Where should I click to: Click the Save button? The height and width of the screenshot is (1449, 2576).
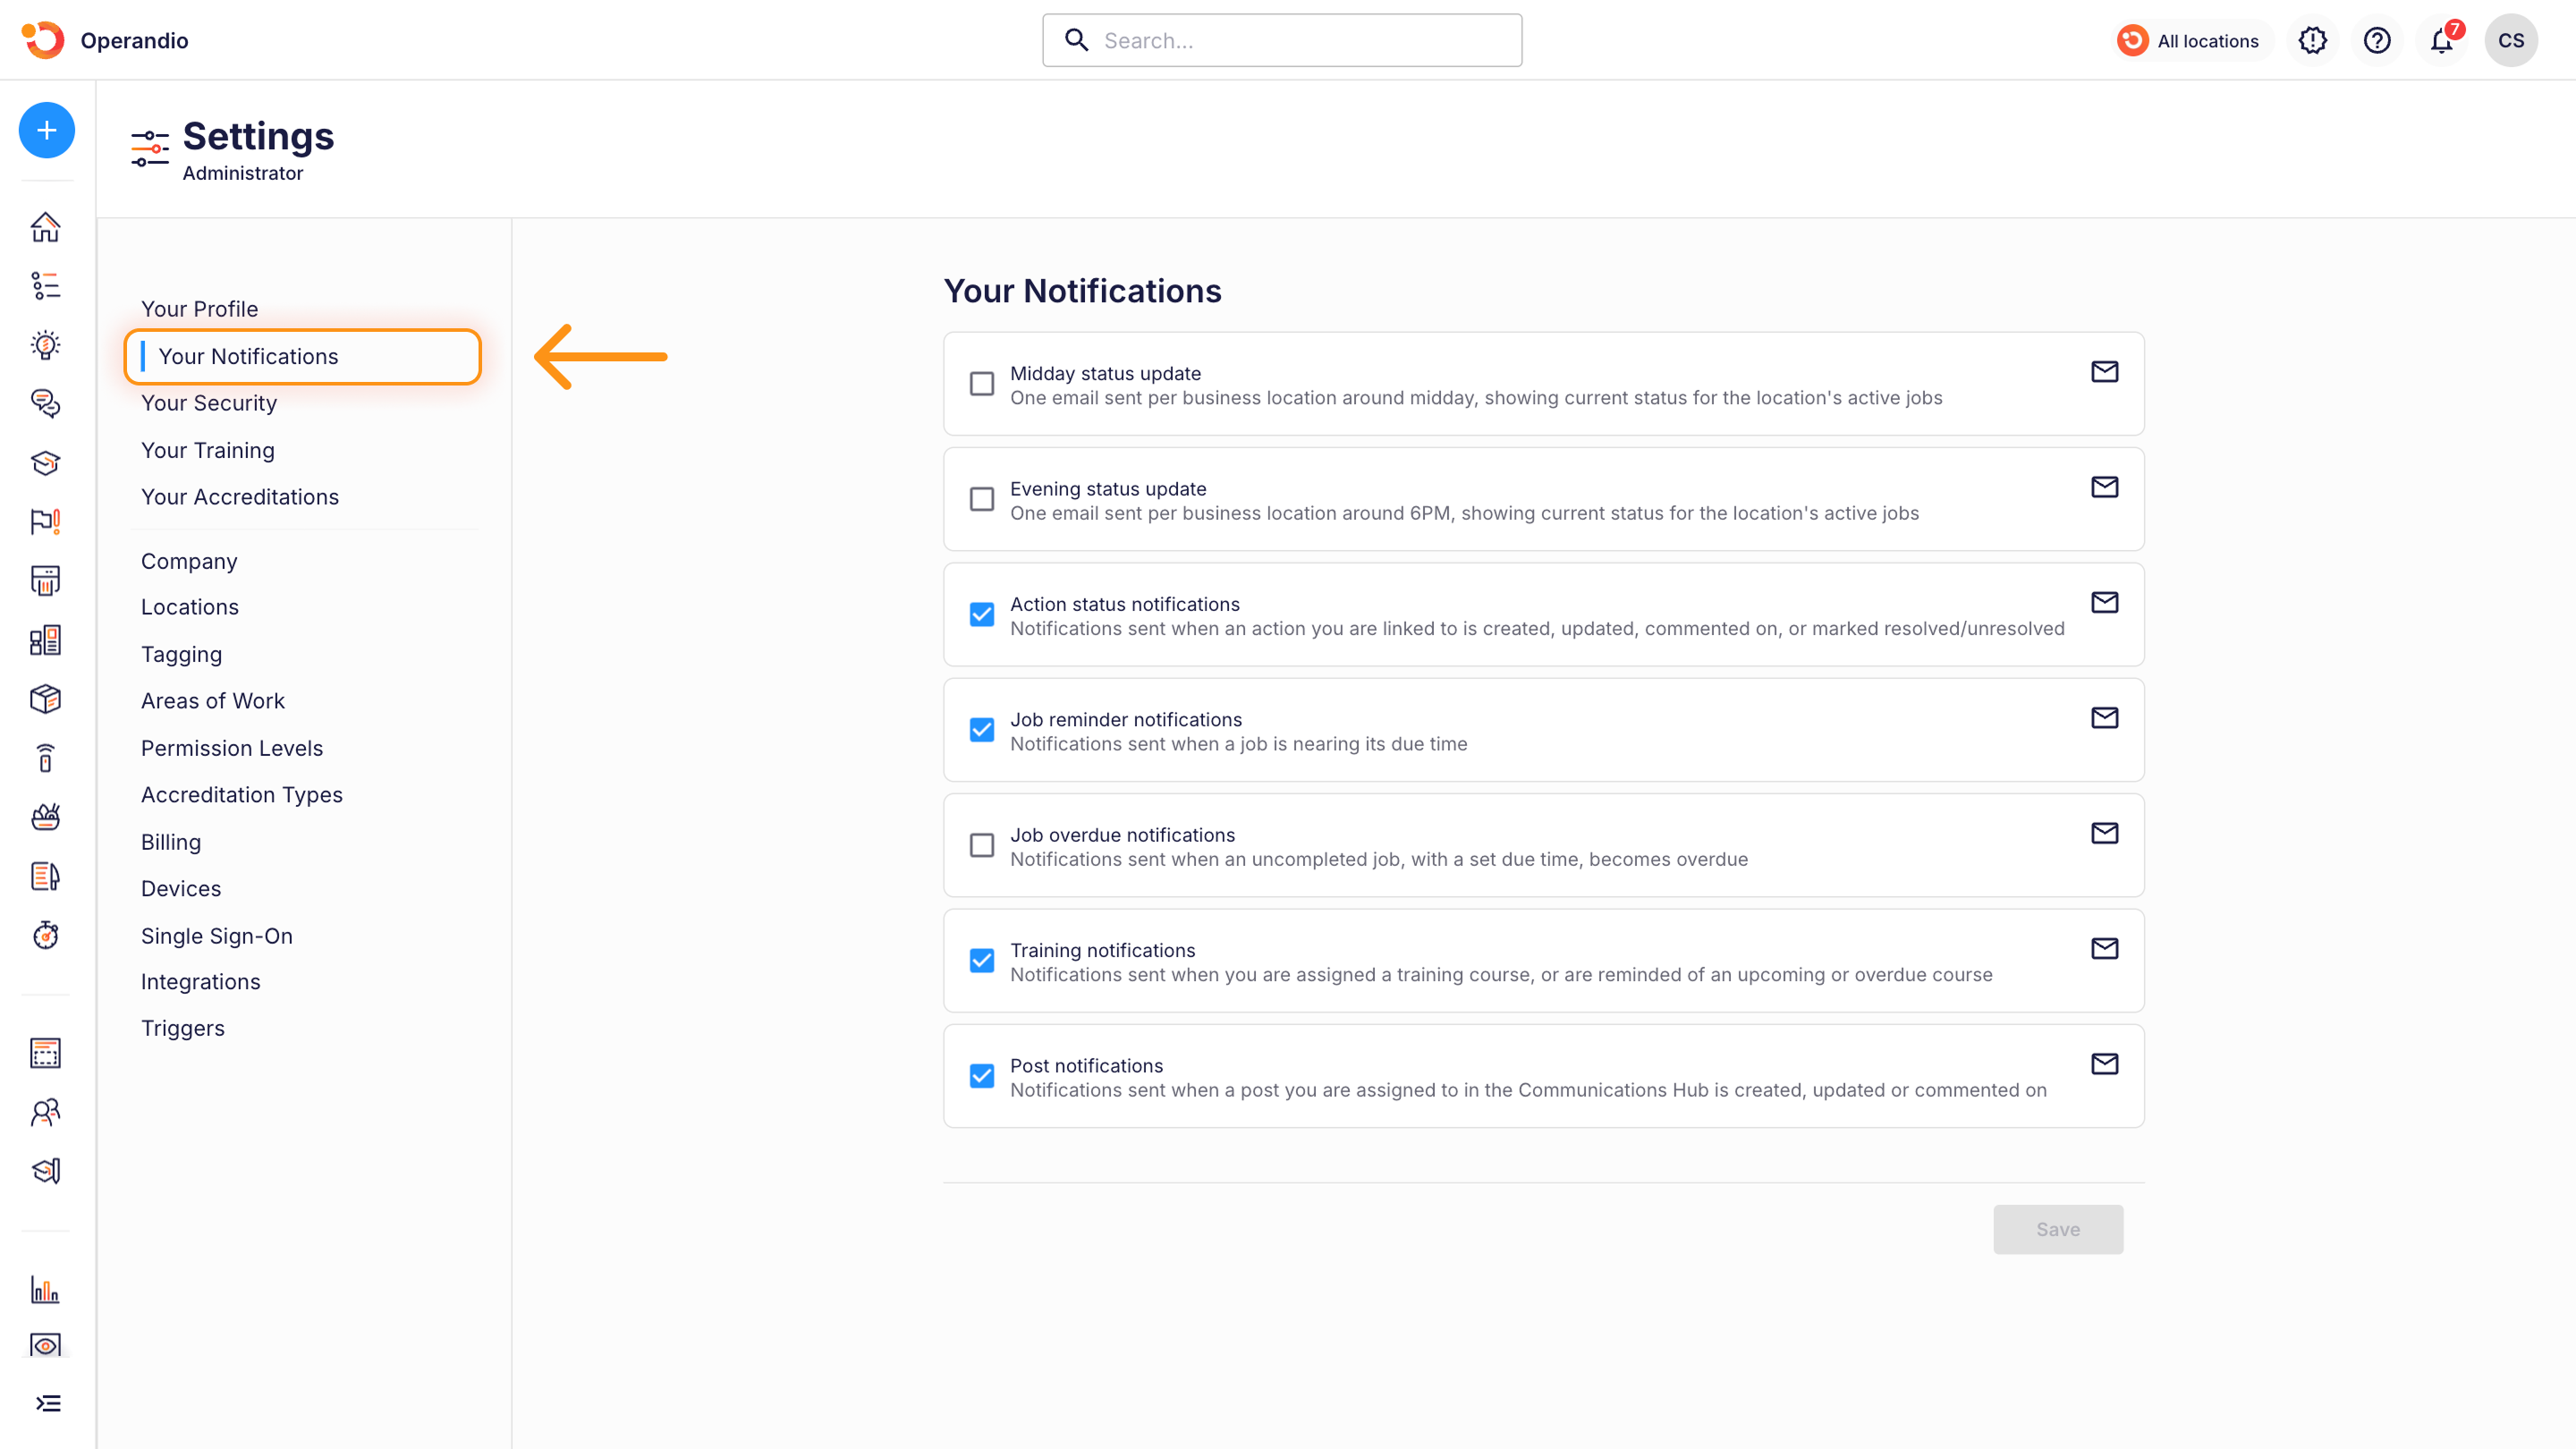tap(2058, 1229)
